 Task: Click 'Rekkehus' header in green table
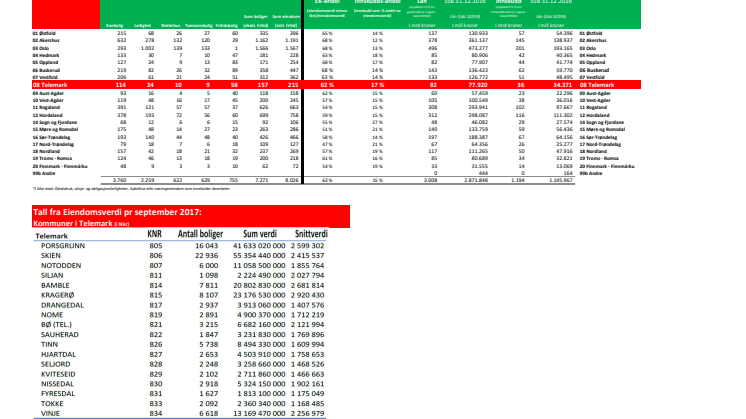point(171,26)
